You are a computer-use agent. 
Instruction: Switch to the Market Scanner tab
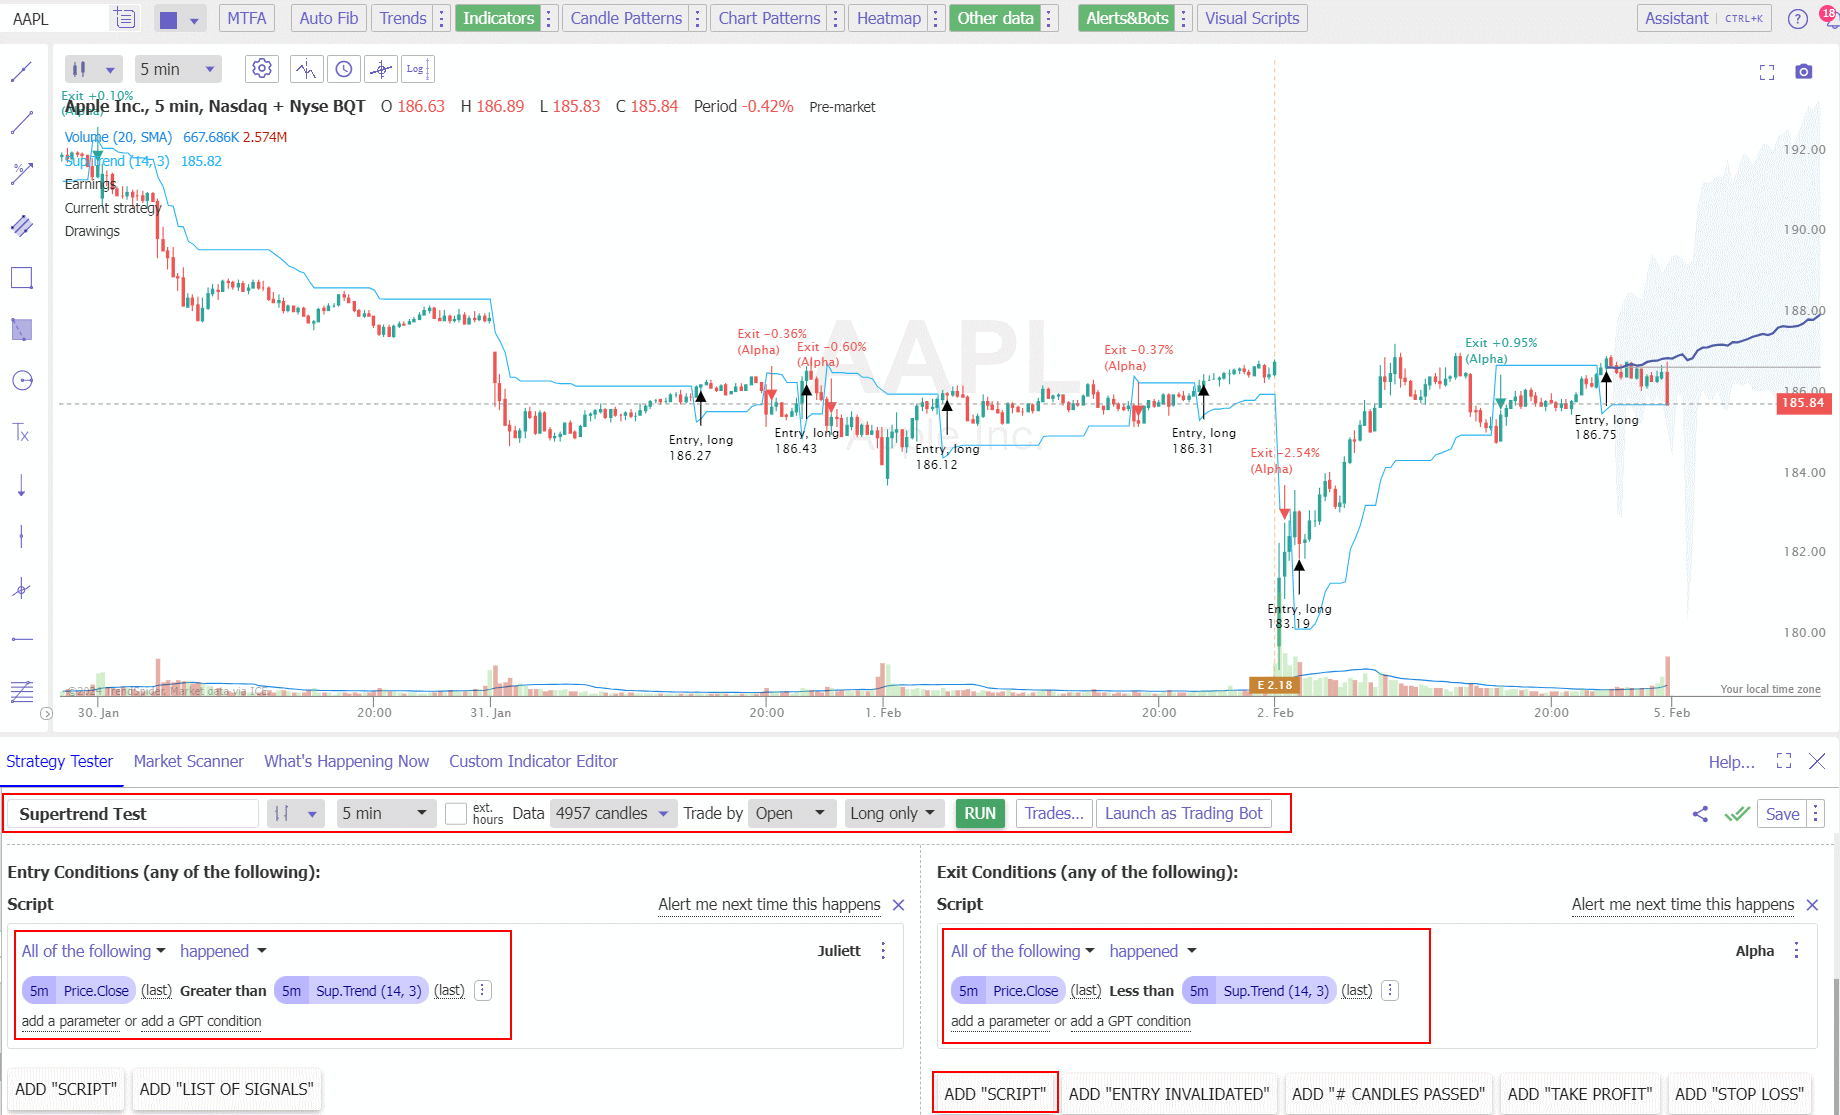click(x=188, y=761)
